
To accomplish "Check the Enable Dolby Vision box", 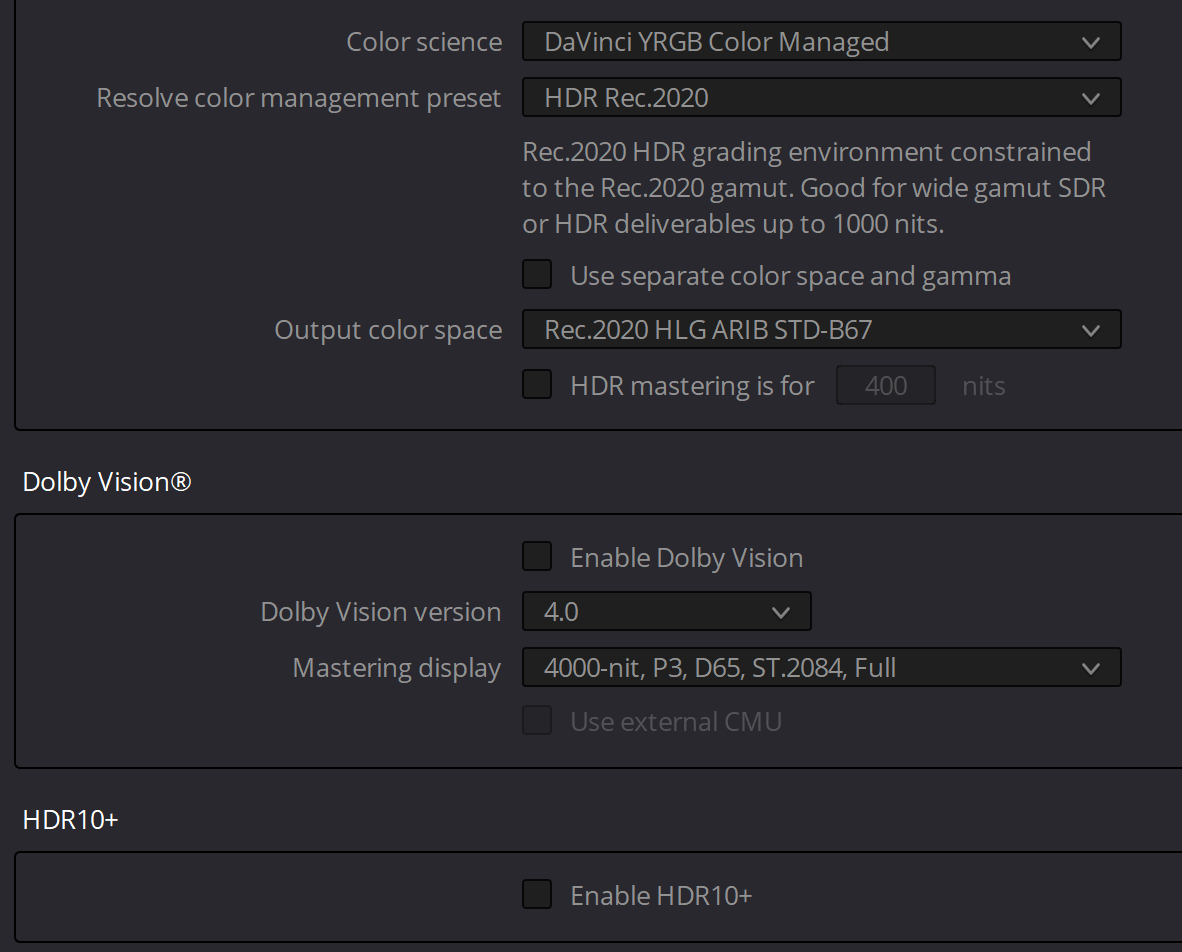I will [x=537, y=556].
